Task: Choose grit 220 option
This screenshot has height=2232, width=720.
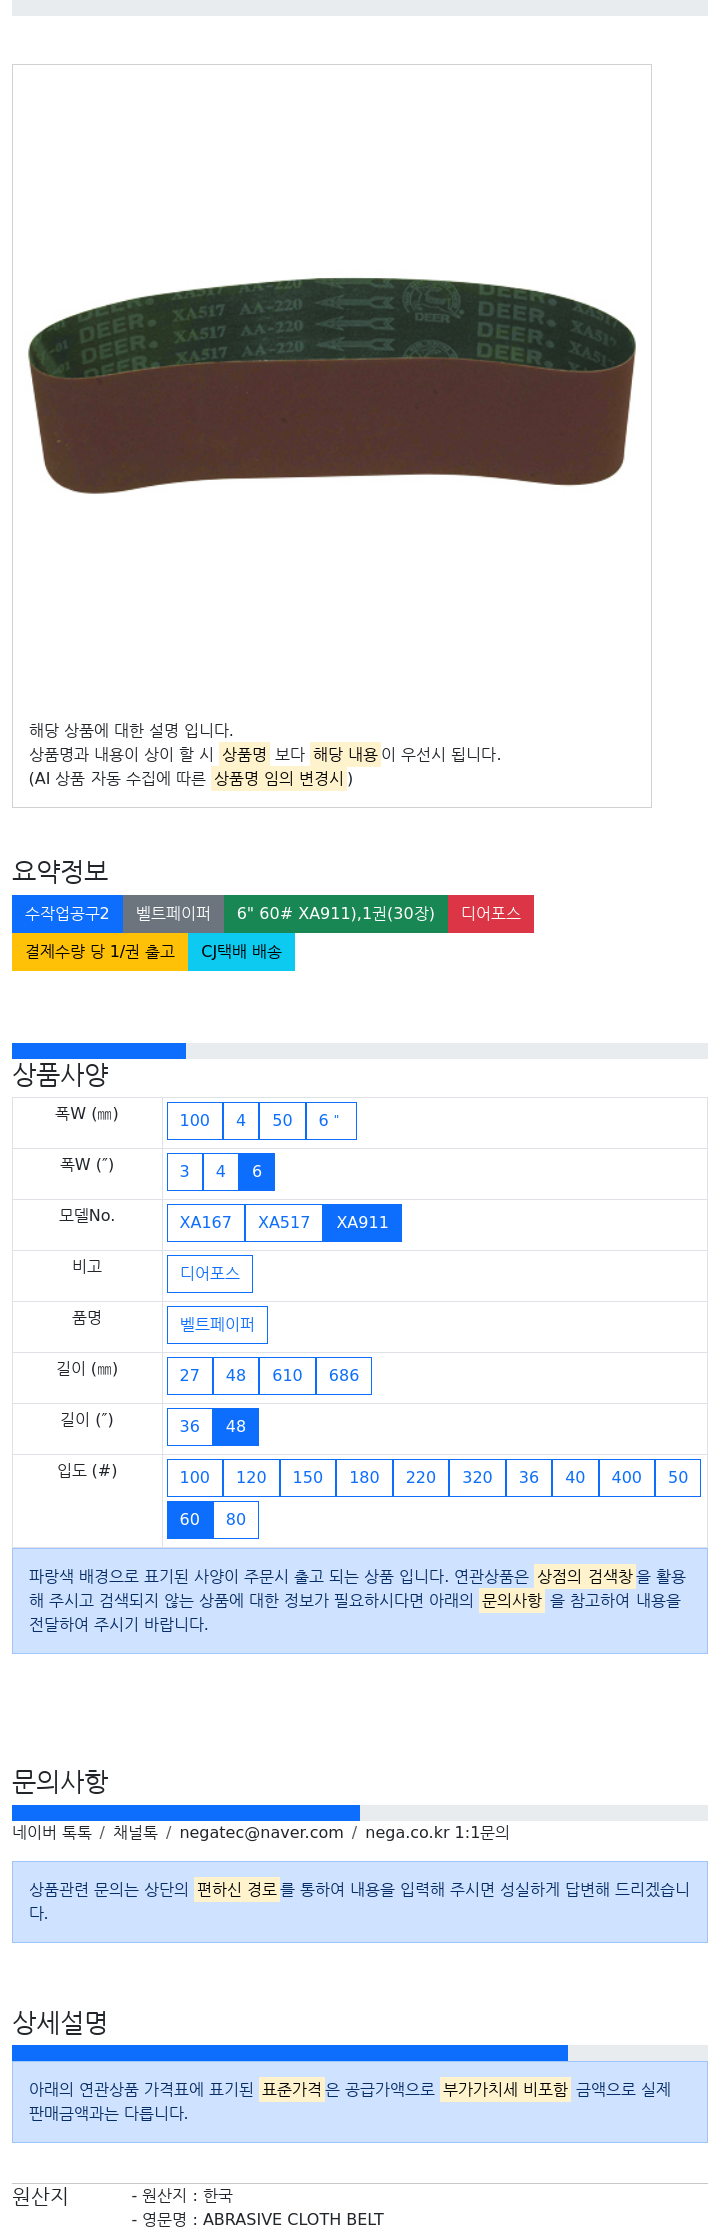Action: point(421,1478)
